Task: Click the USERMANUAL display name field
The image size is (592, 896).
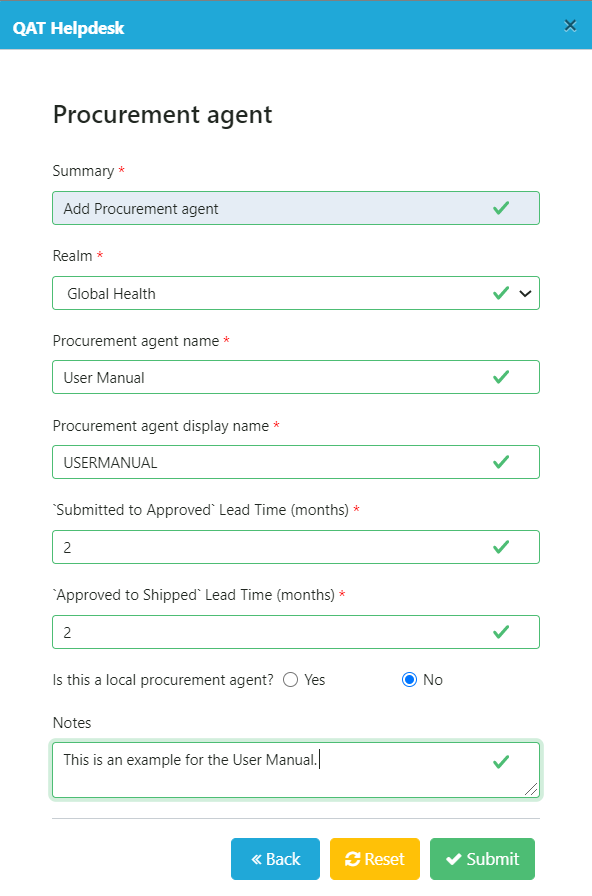Action: (296, 462)
